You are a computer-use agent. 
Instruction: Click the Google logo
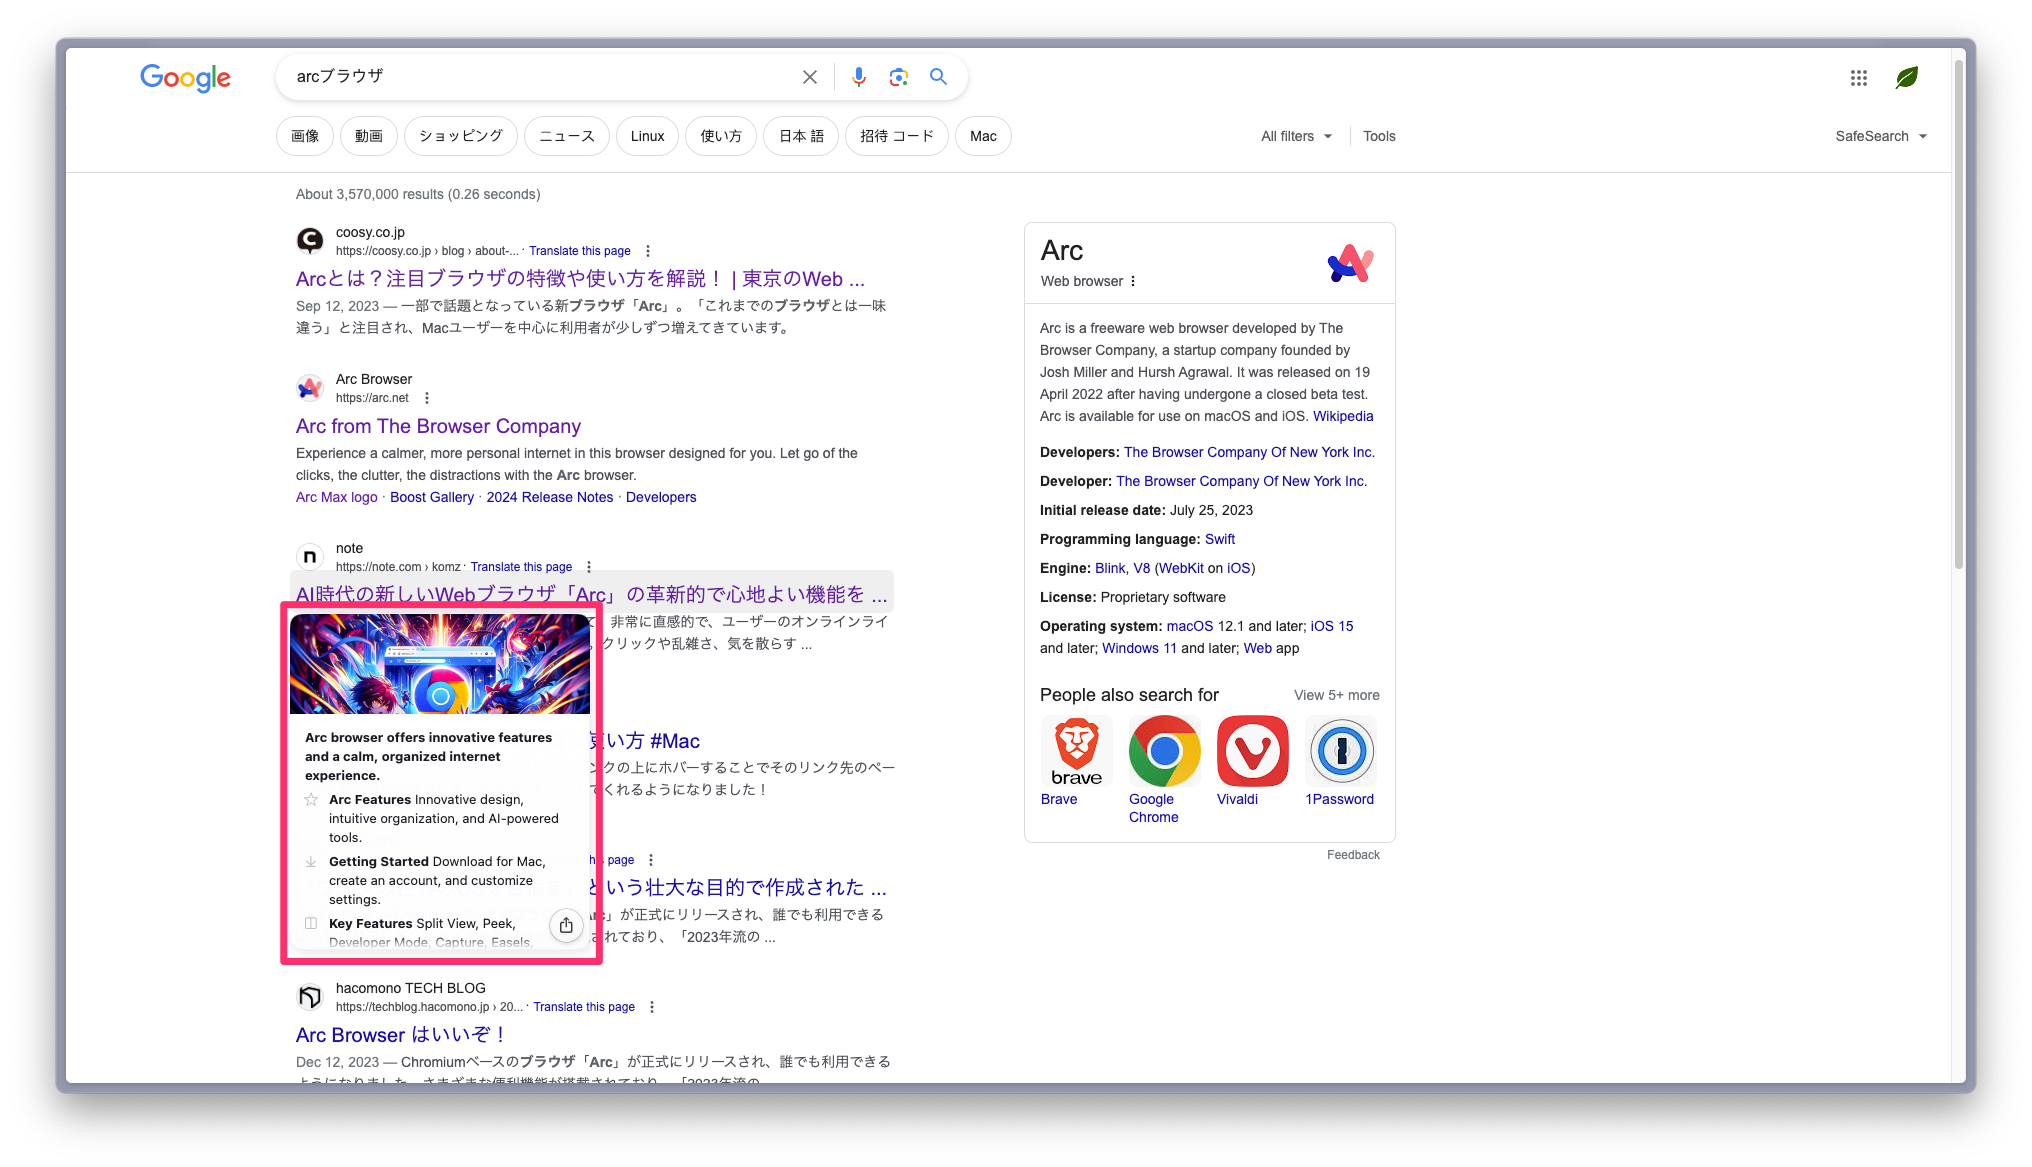[185, 77]
